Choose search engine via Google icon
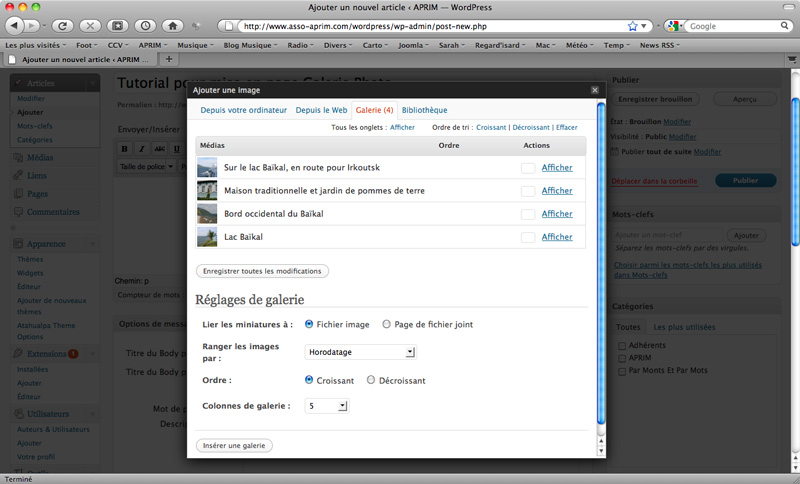Viewport: 800px width, 484px height. (x=673, y=26)
